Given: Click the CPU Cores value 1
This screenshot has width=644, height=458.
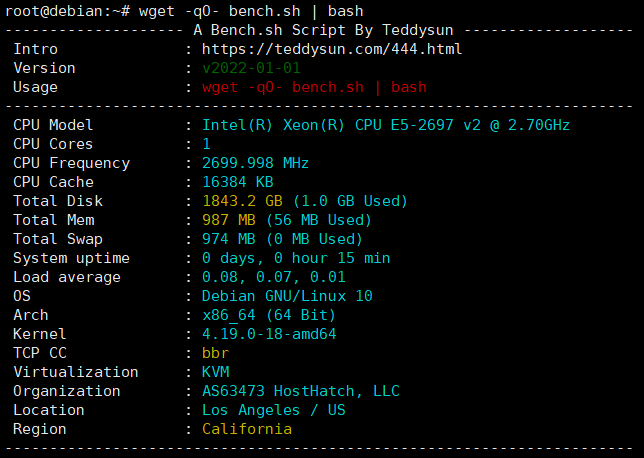Looking at the screenshot, I should click(x=207, y=144).
